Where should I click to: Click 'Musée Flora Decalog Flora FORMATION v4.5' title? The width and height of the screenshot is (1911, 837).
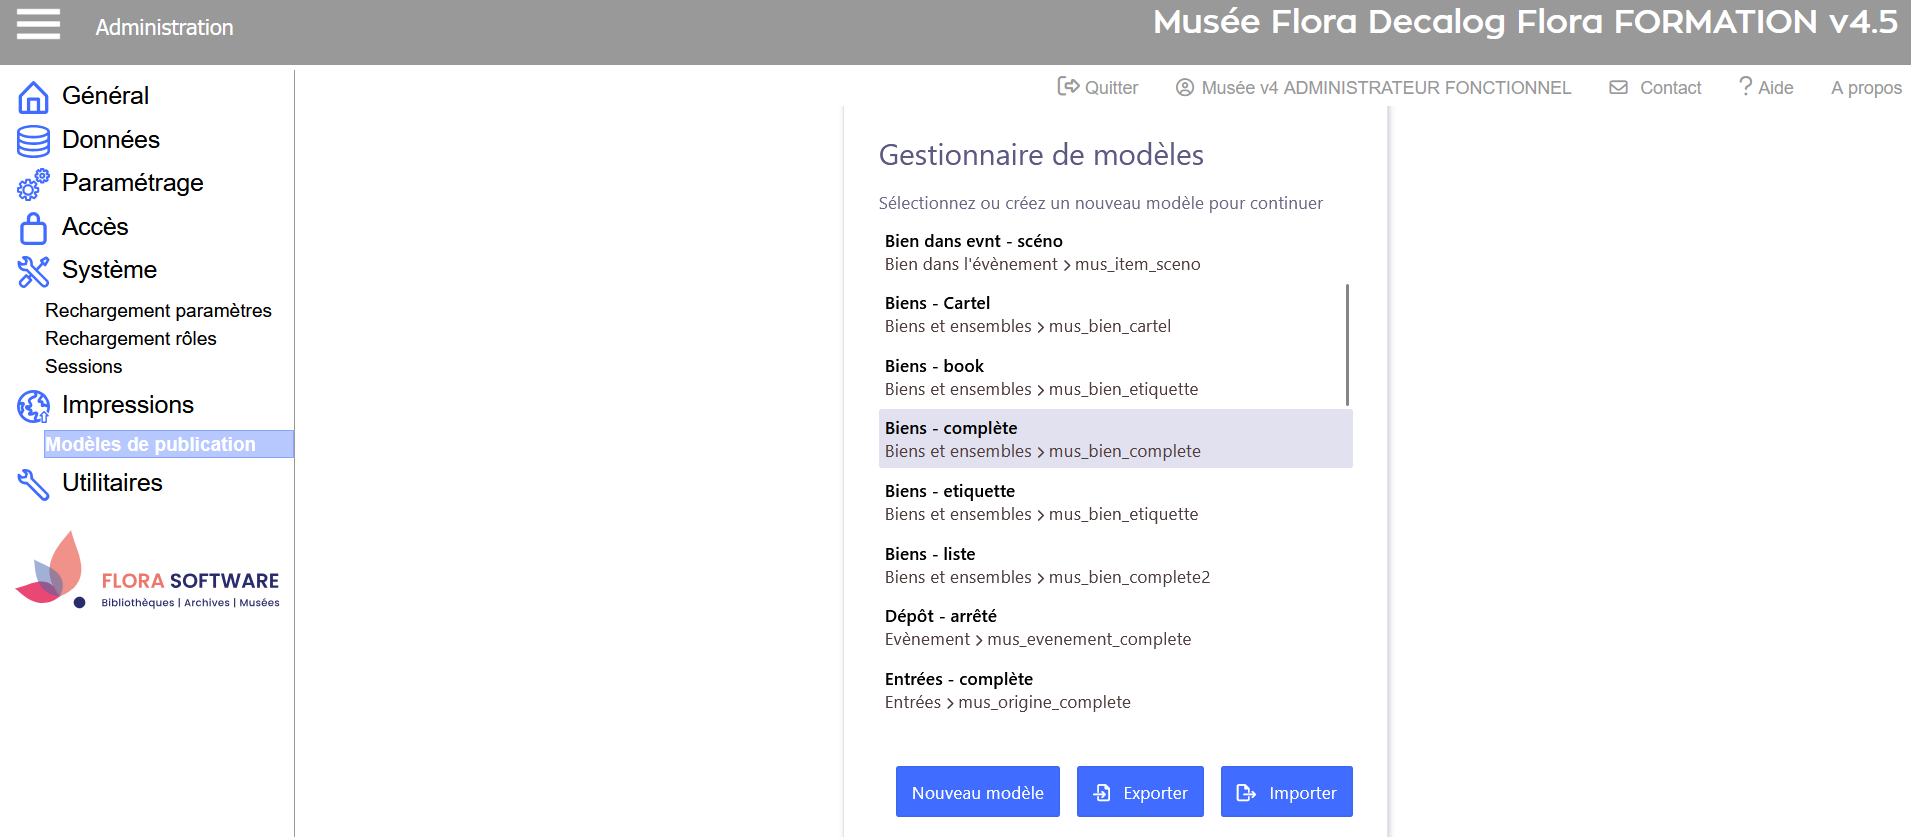[1525, 22]
